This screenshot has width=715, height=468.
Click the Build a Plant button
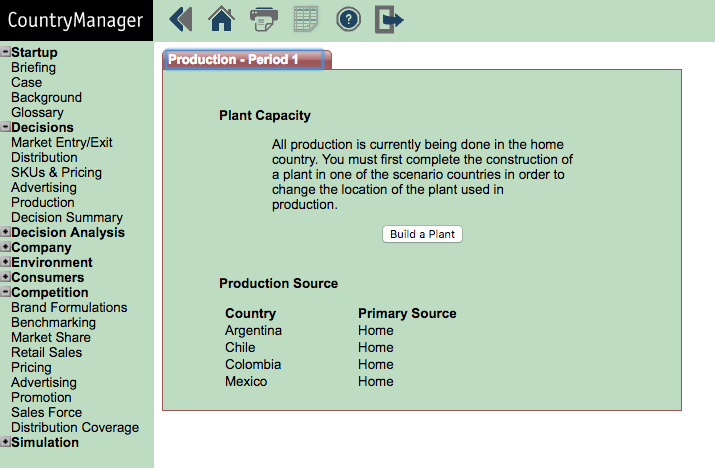click(x=422, y=234)
